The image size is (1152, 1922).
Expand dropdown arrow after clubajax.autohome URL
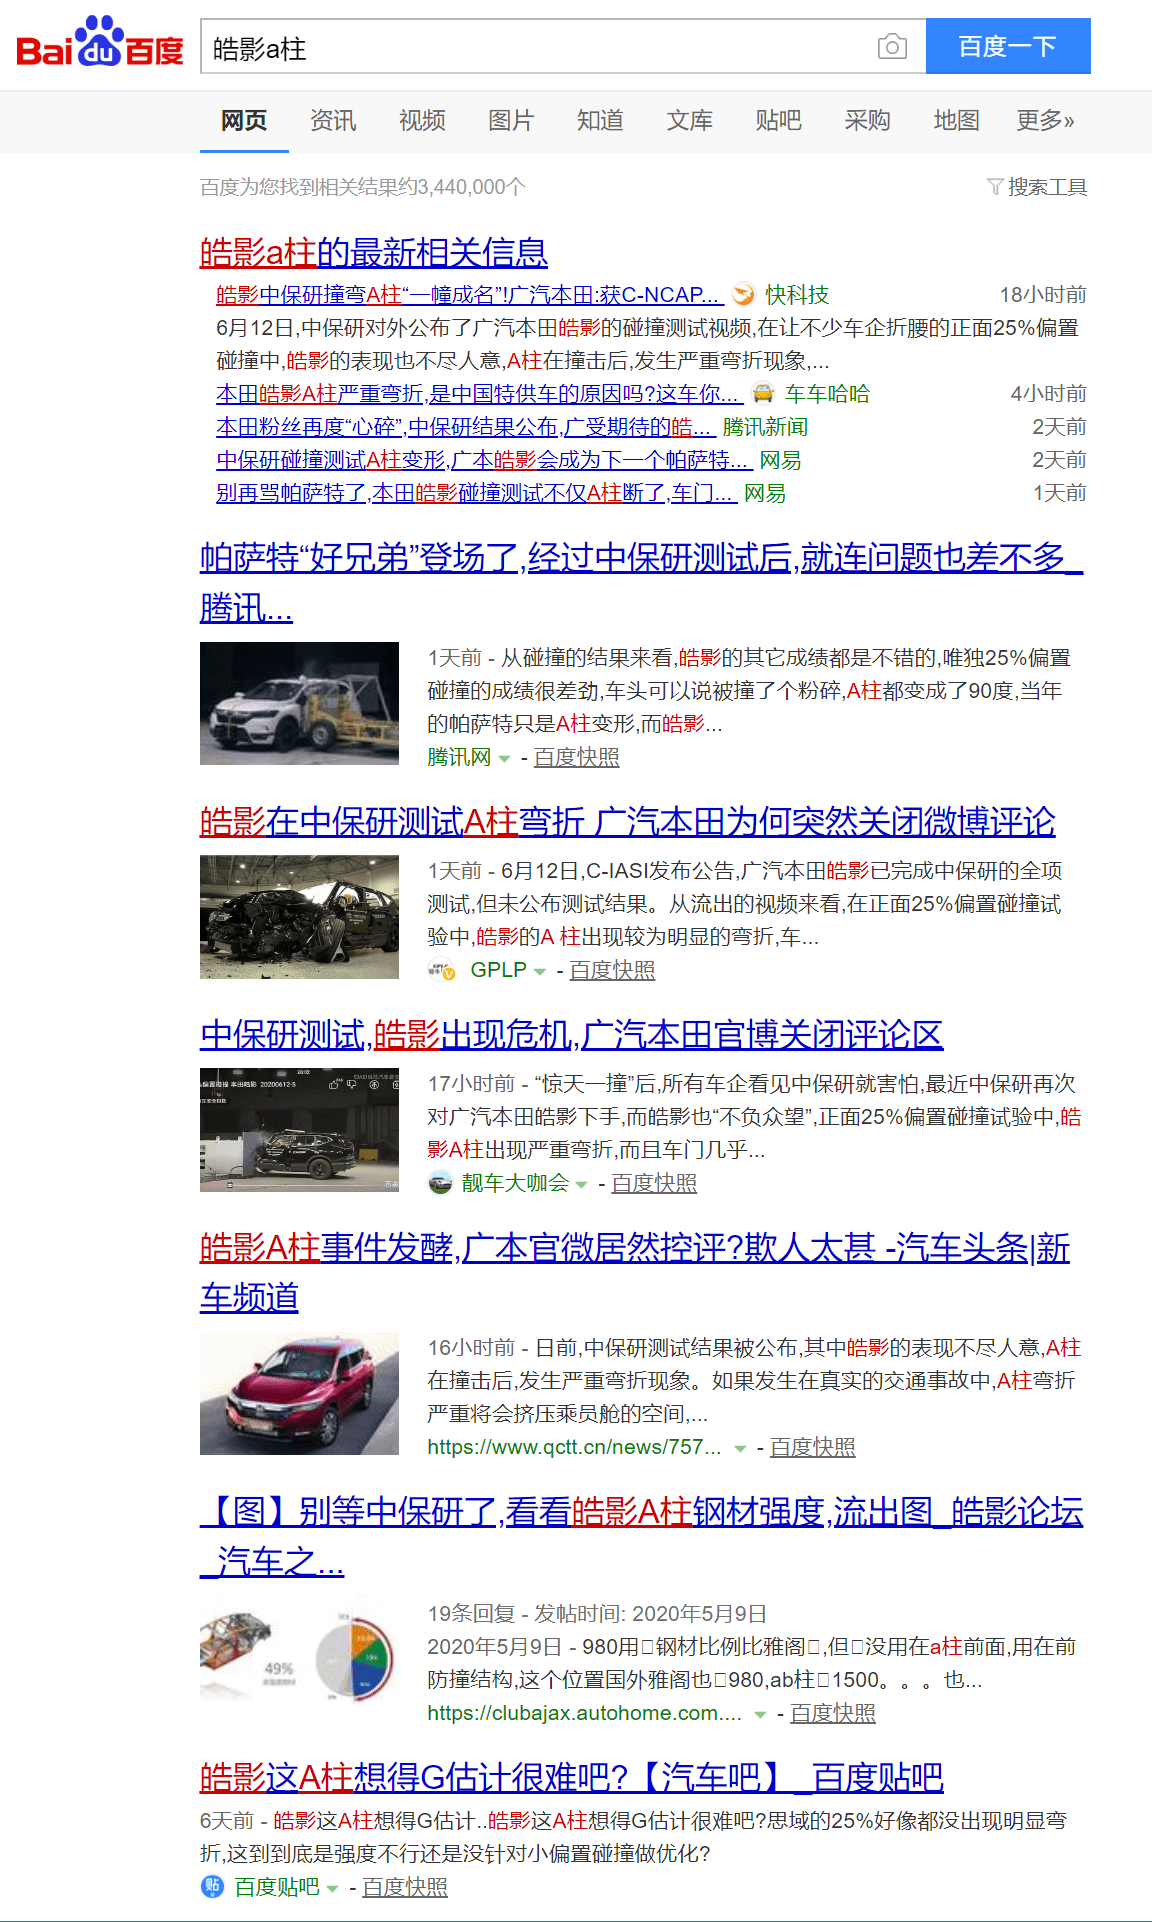tap(760, 1715)
